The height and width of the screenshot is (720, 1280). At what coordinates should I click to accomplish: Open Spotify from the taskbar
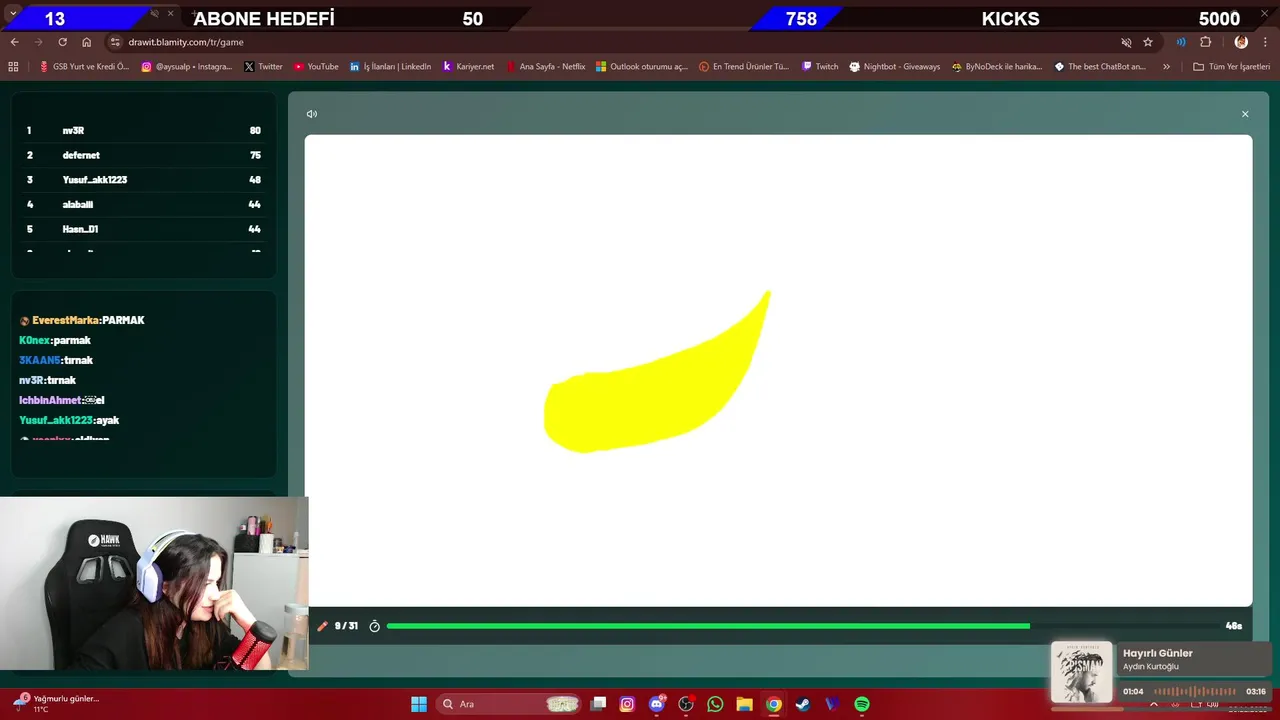(x=862, y=704)
